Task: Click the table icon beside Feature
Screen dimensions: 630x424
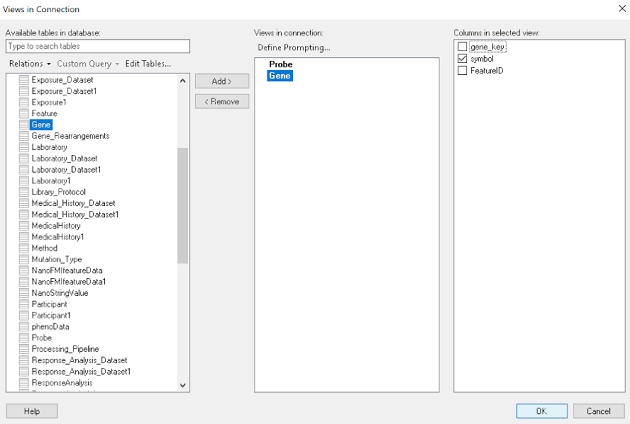Action: coord(25,114)
